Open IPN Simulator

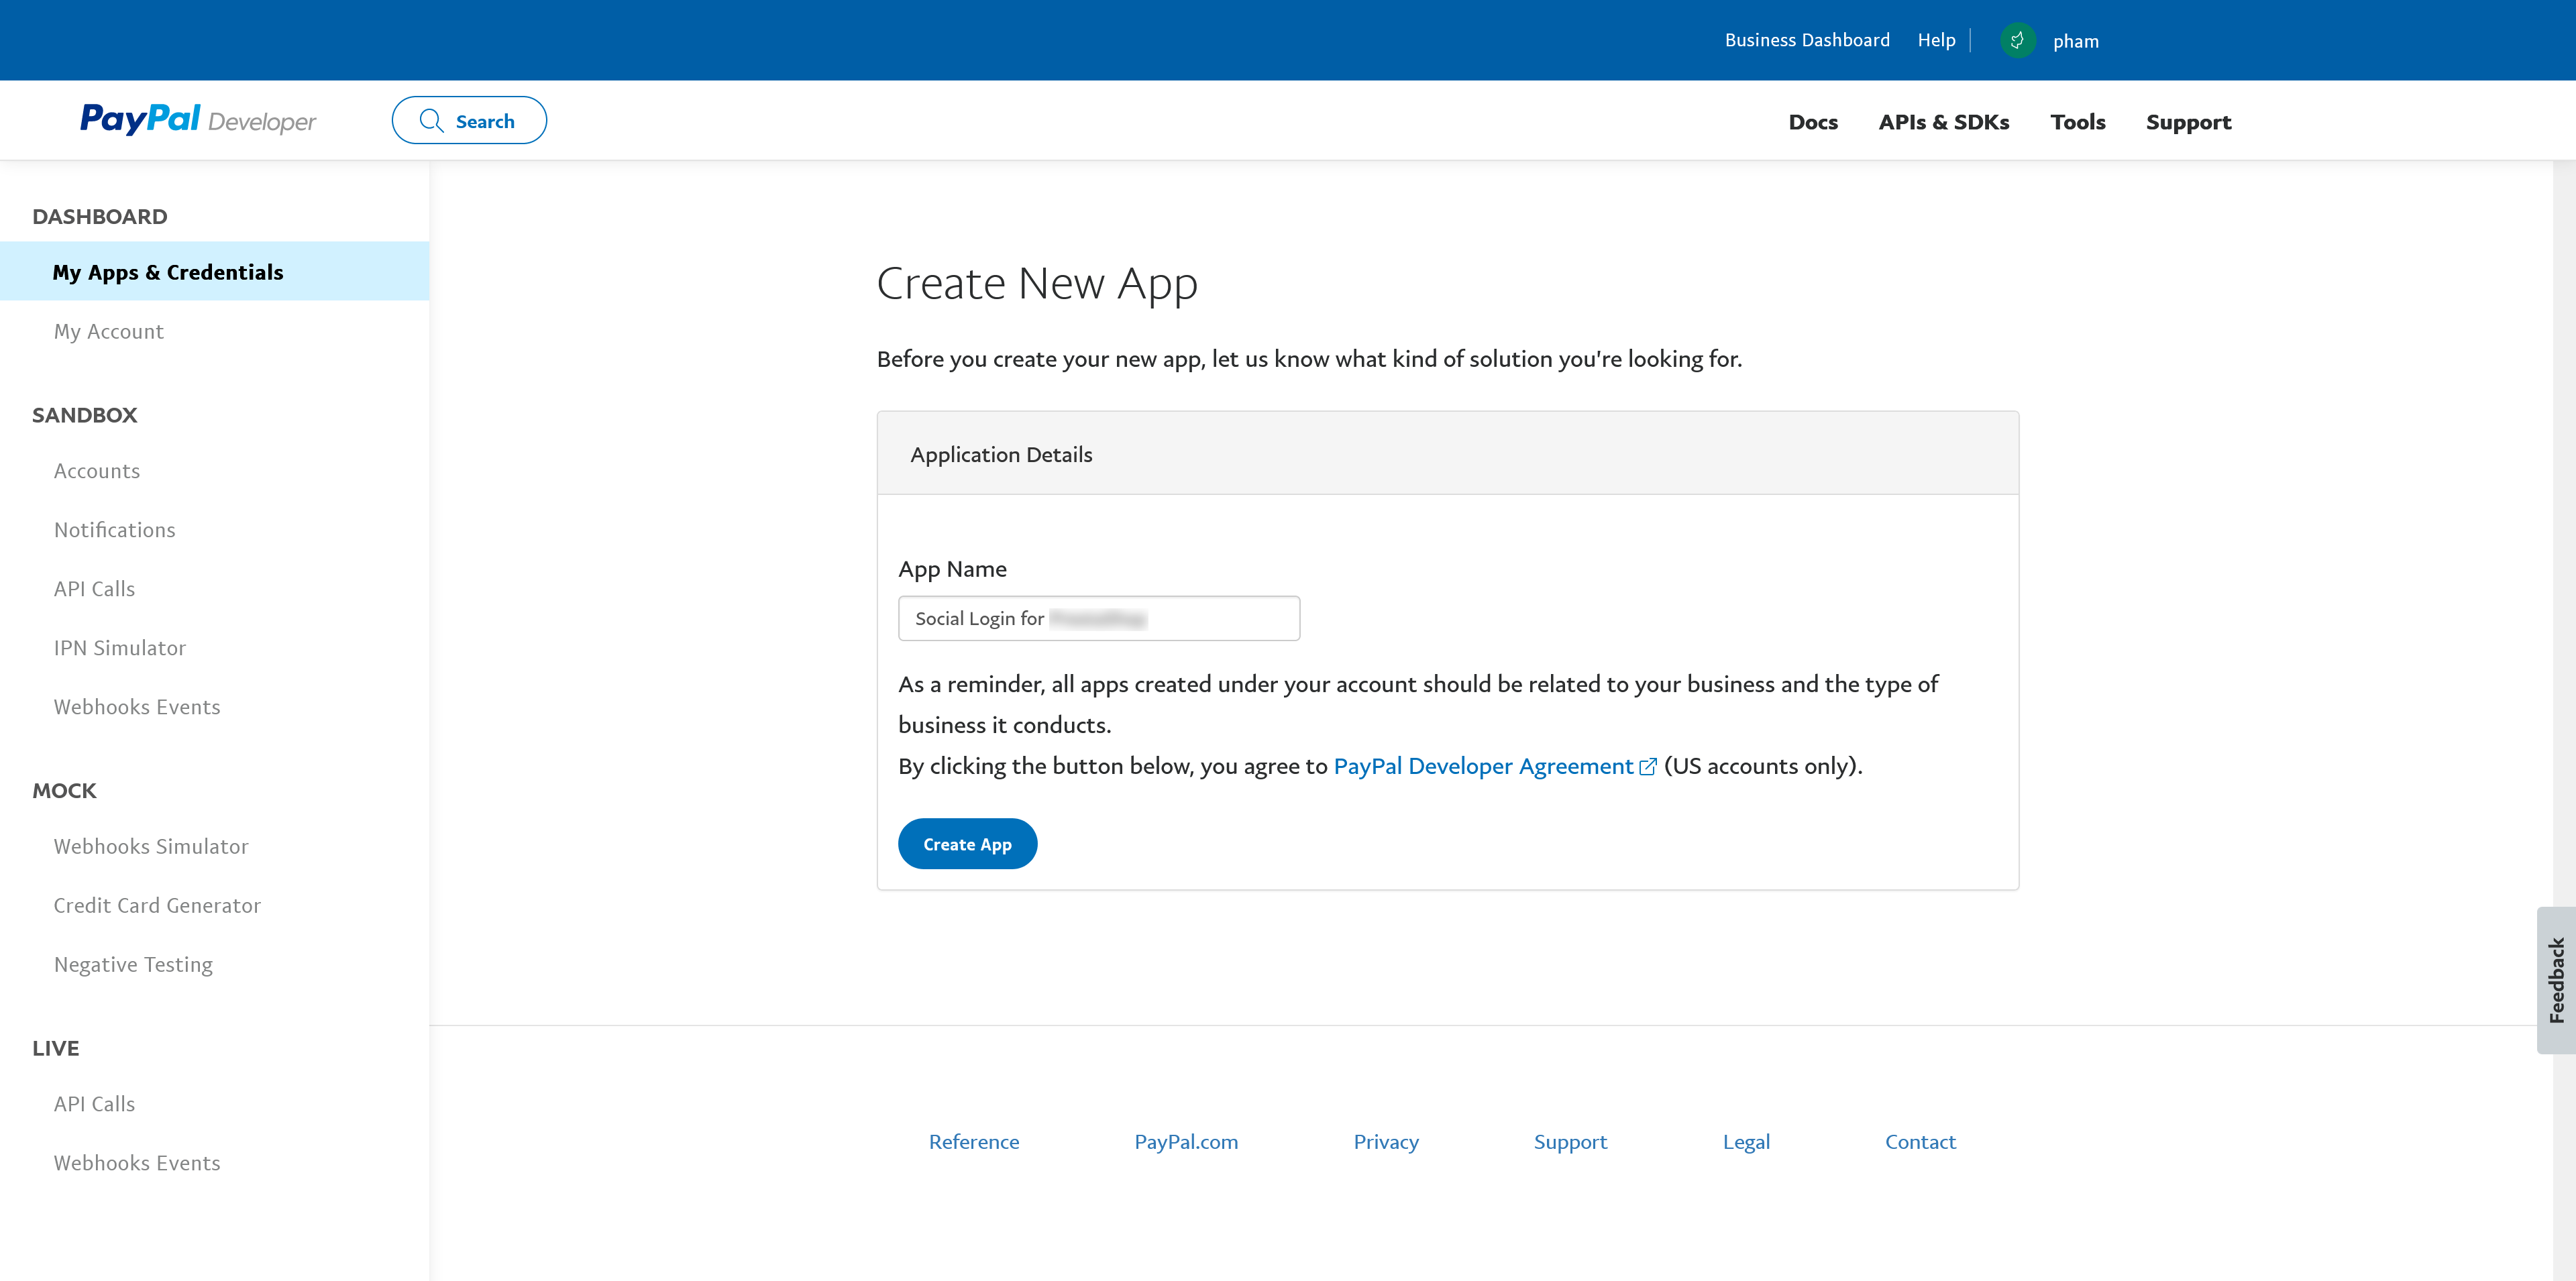[119, 648]
